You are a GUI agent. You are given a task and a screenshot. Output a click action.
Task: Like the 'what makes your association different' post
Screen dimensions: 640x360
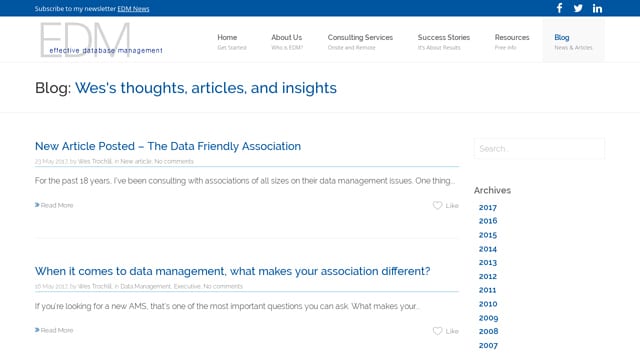point(445,331)
